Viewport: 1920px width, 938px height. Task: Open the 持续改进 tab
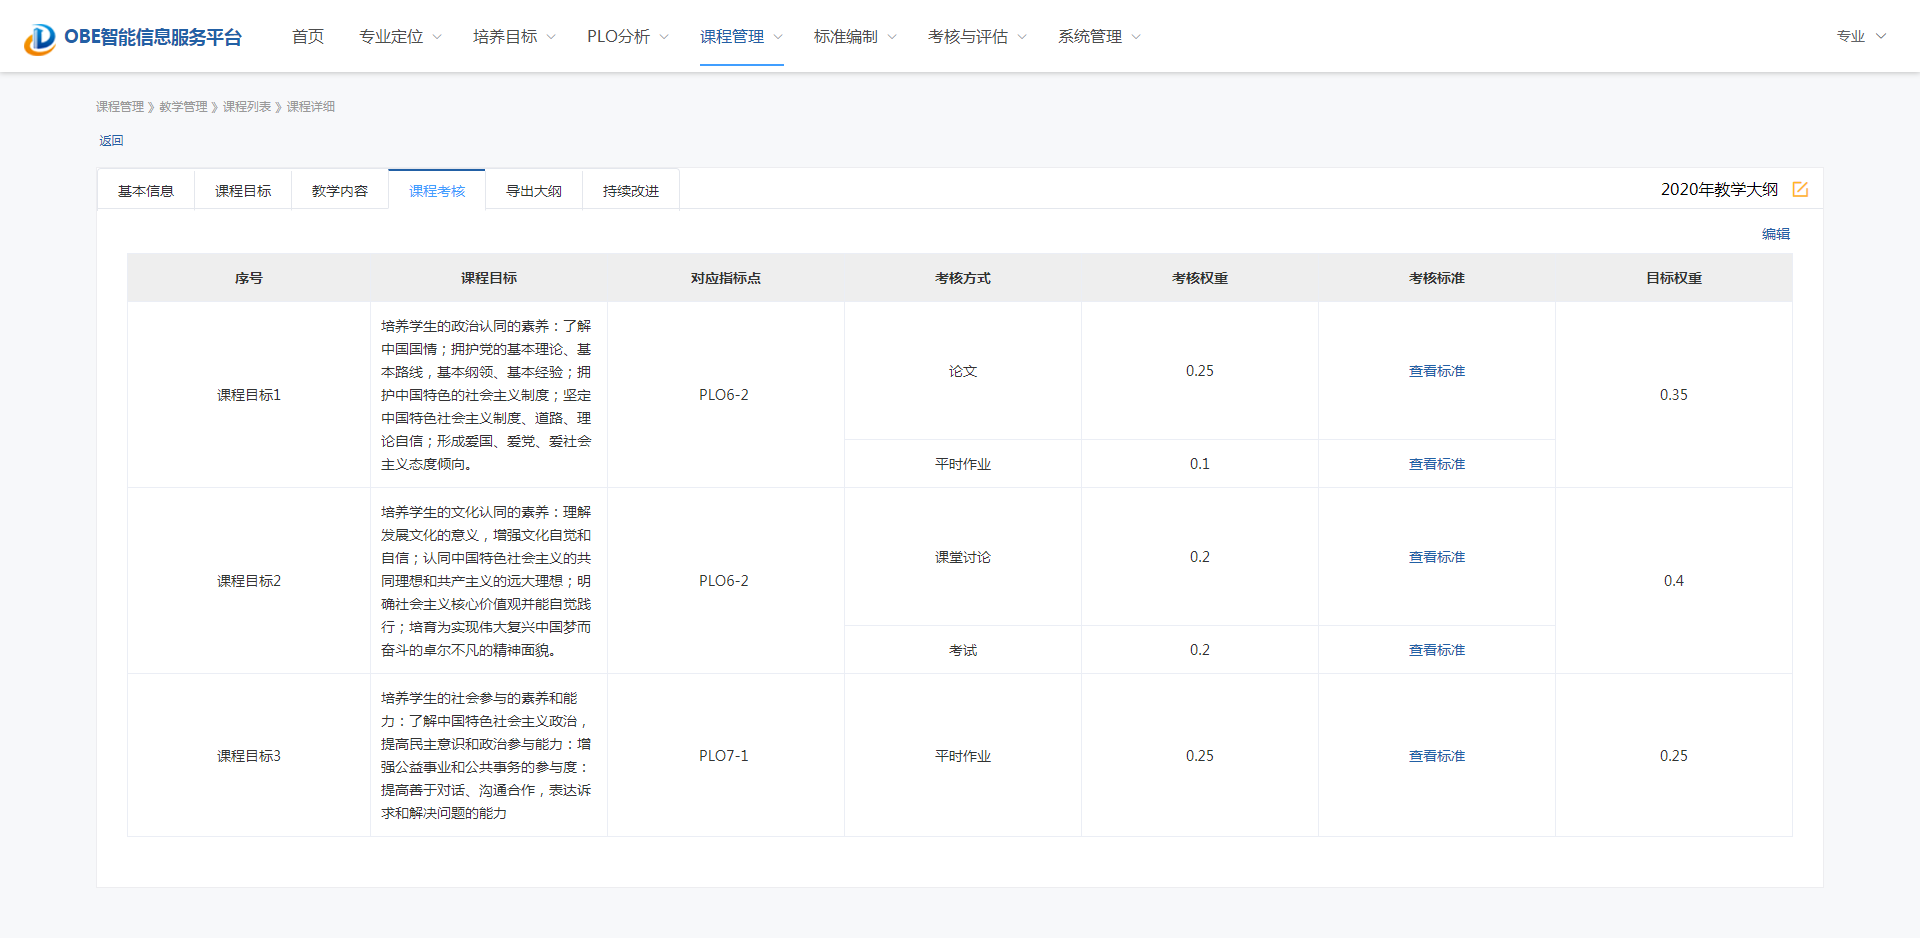click(x=631, y=191)
